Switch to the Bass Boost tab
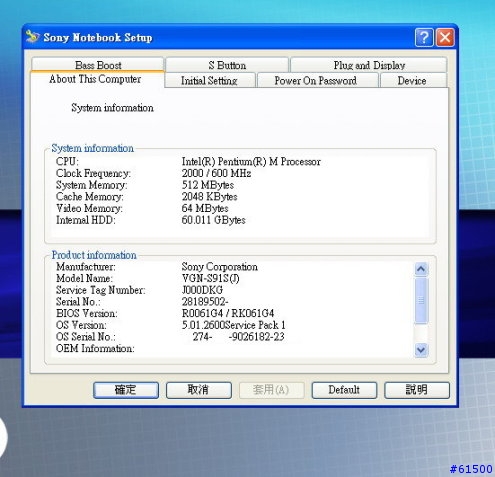The width and height of the screenshot is (495, 477). [98, 65]
